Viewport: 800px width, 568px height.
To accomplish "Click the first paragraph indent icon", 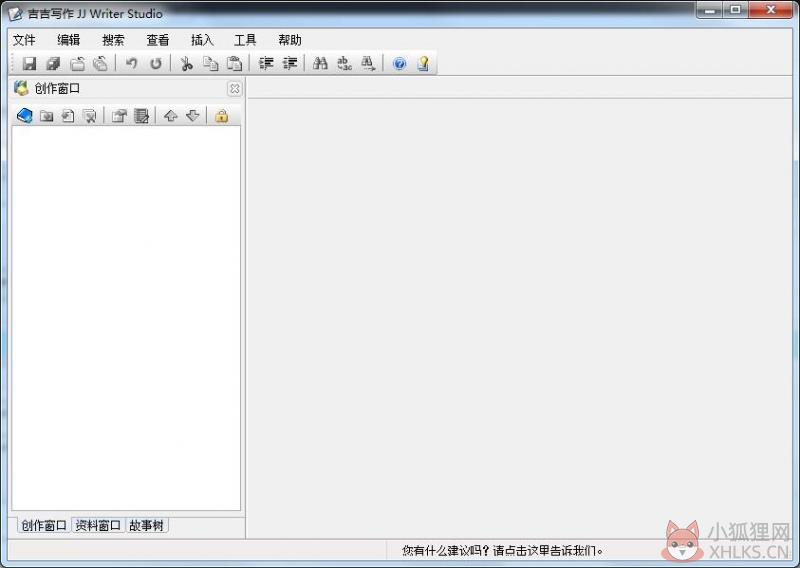I will tap(266, 63).
